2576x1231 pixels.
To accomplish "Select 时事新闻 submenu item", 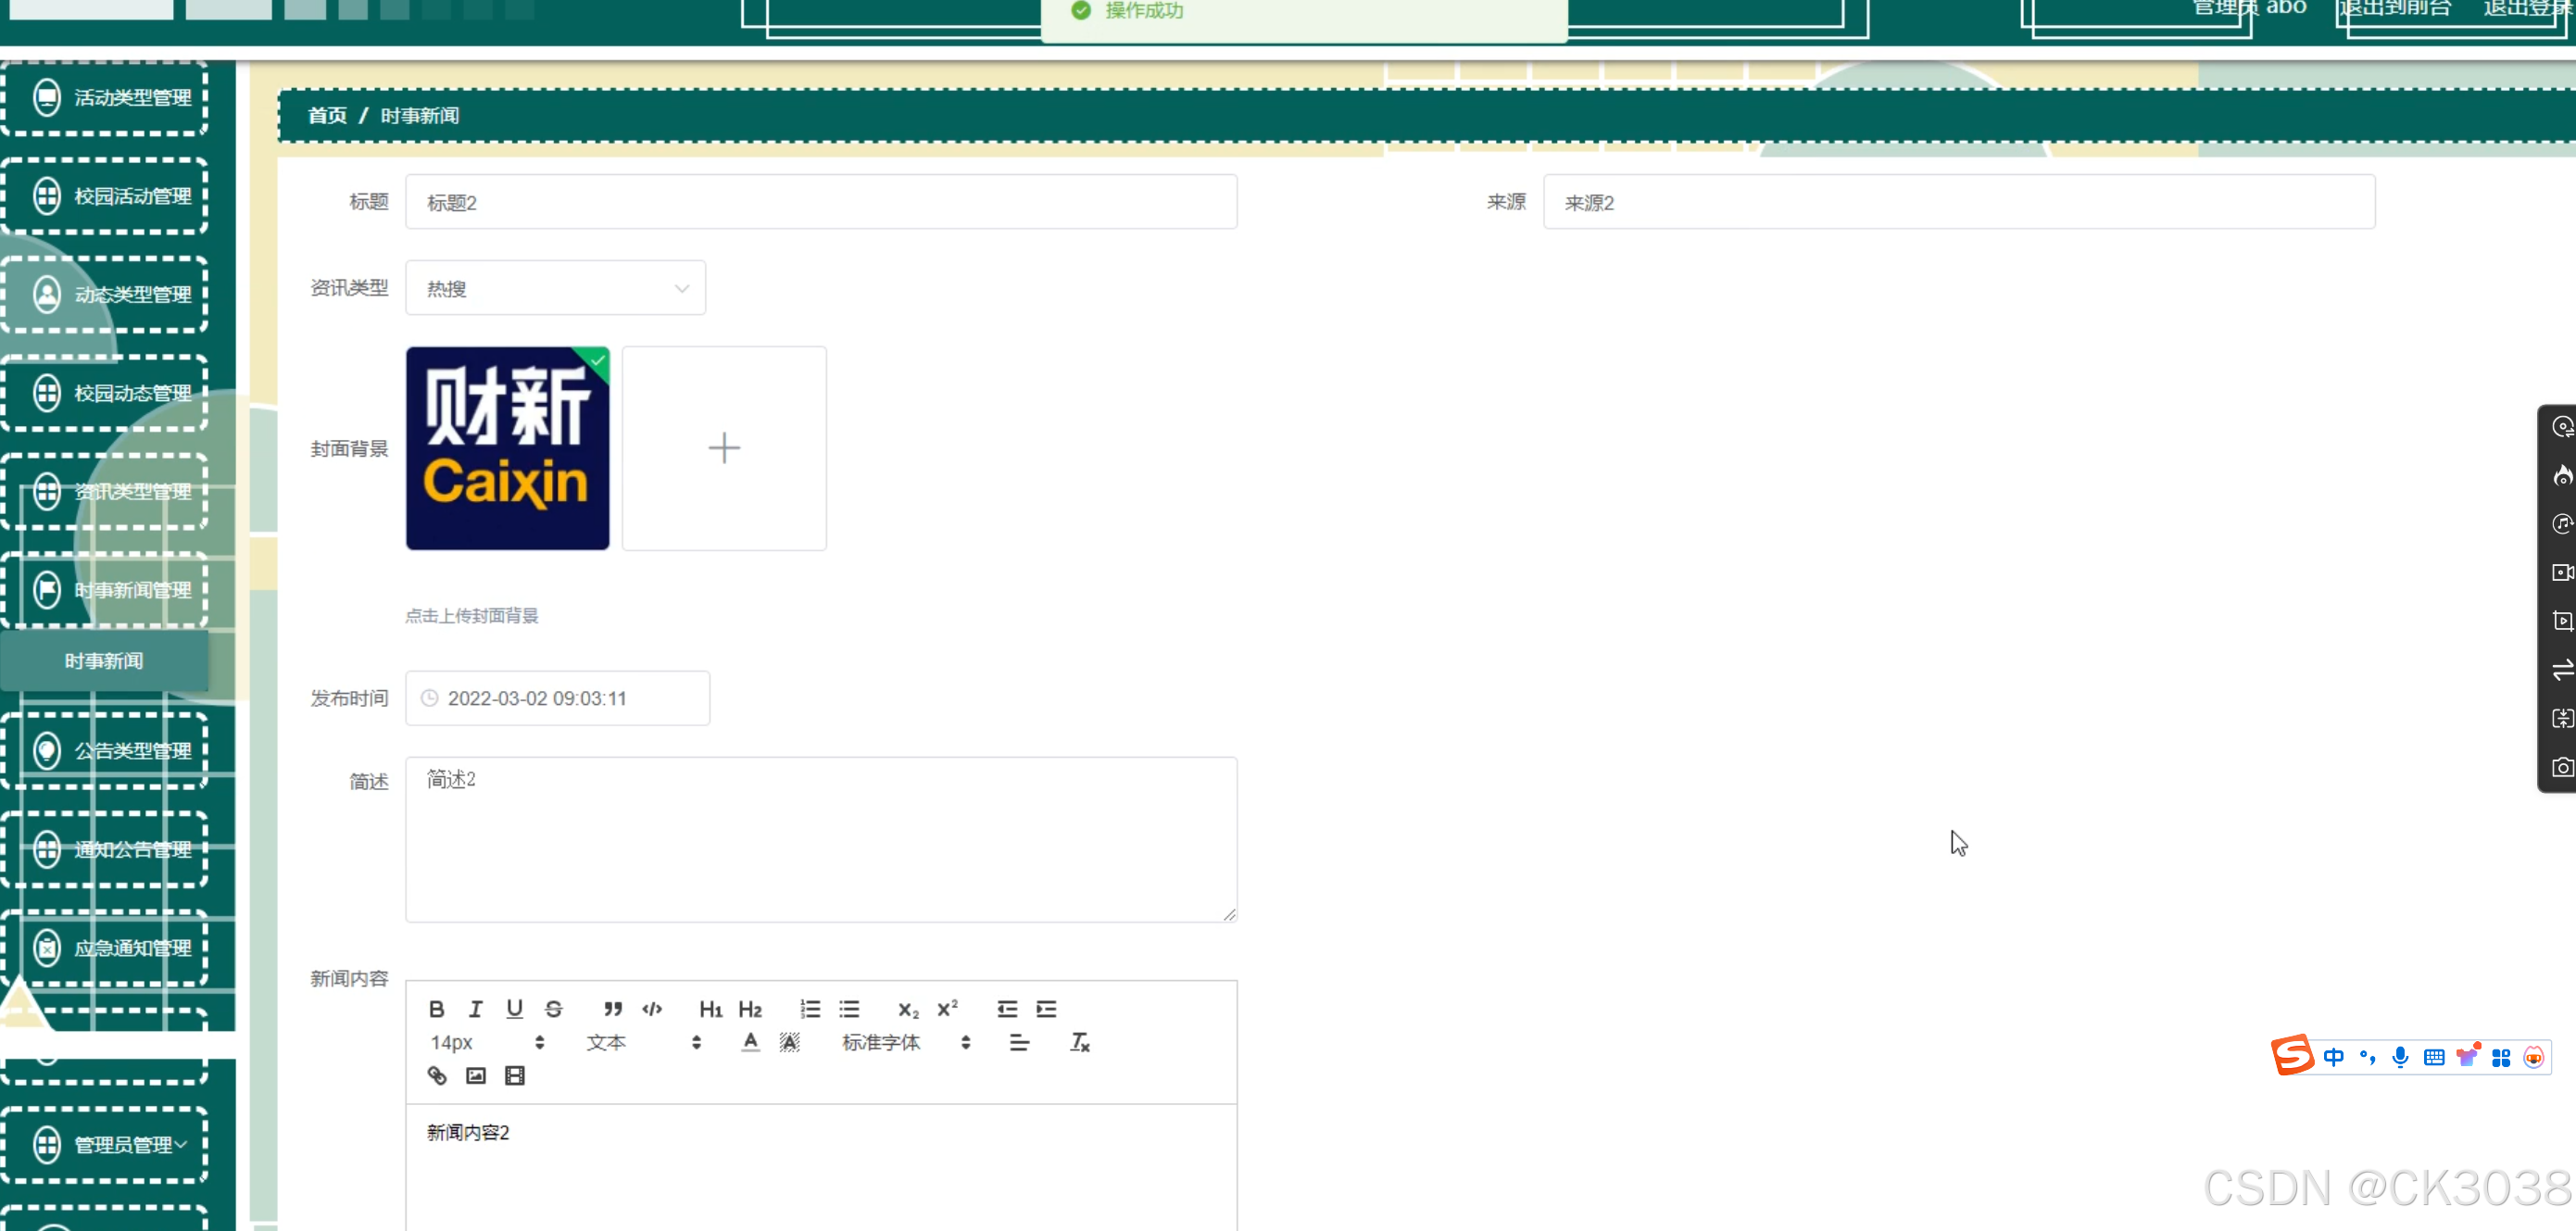I will click(x=104, y=661).
